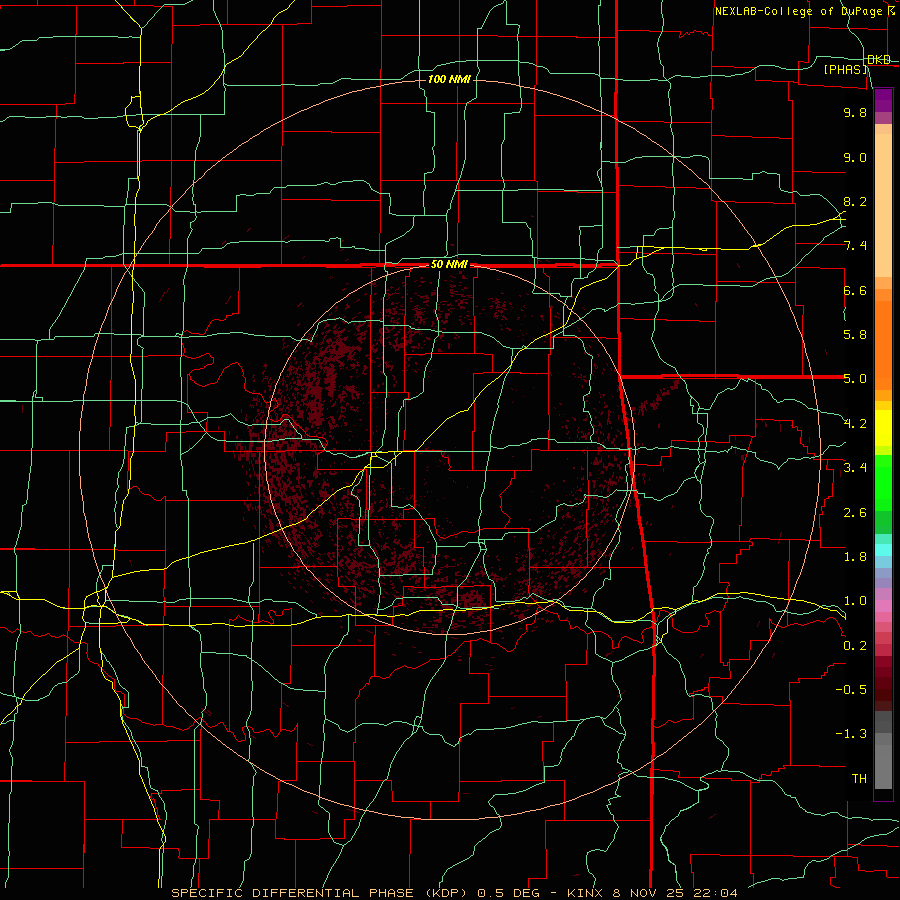Click the 9.8 value on the legend scale

click(x=855, y=112)
